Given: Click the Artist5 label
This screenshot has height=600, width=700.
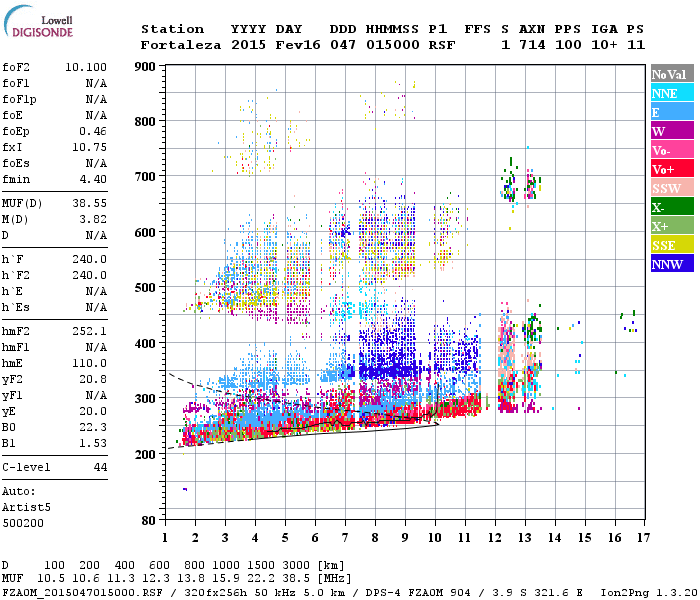Looking at the screenshot, I should pyautogui.click(x=26, y=508).
